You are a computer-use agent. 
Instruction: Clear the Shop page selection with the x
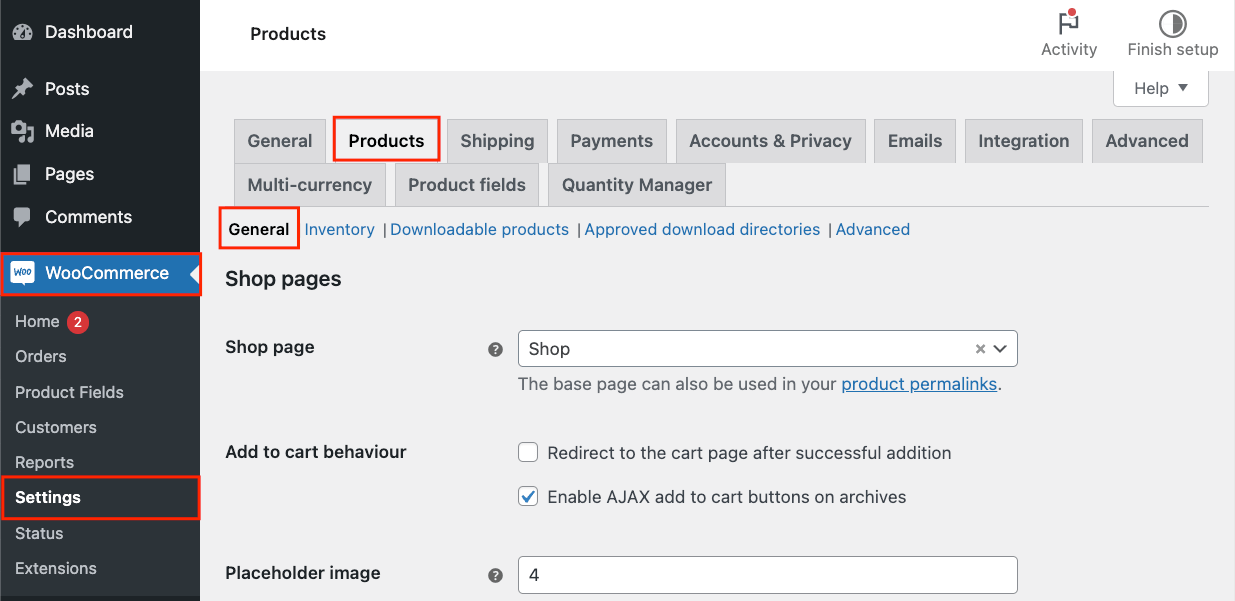(980, 349)
